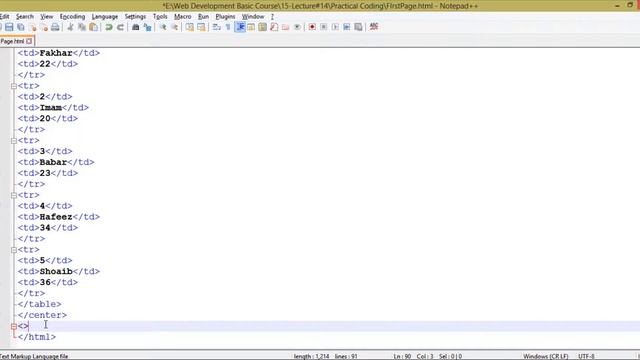This screenshot has height=360, width=640.
Task: Collapse the tr block above the Shoaib row
Action: 14,250
